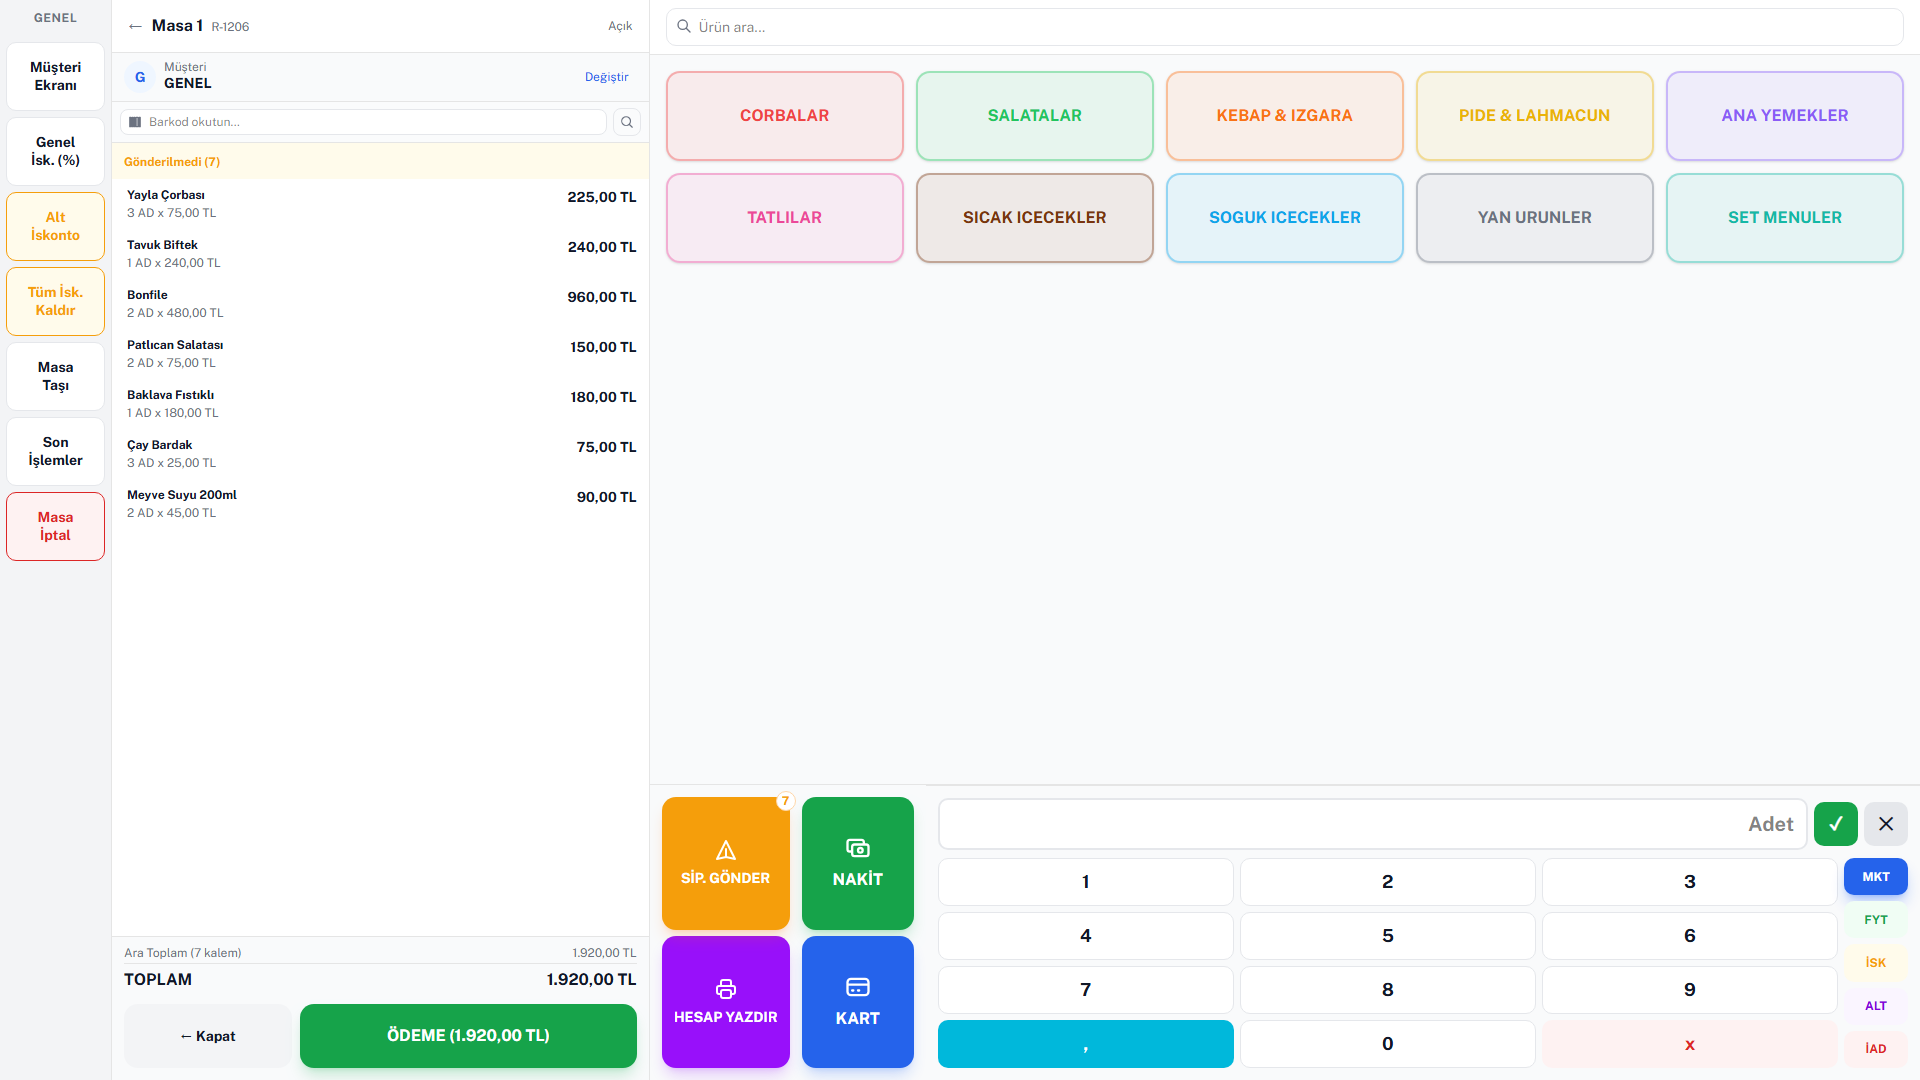This screenshot has height=1080, width=1920.
Task: Click the customer avatar G icon
Action: pos(140,77)
